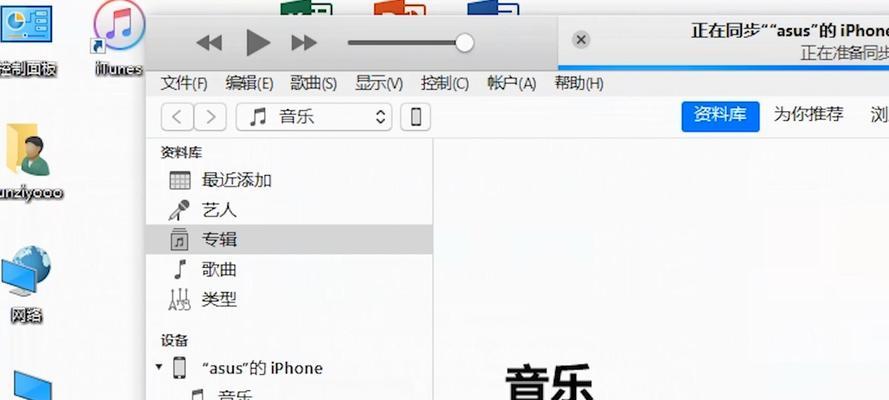This screenshot has height=400, width=889.
Task: Go forward with right arrow button
Action: [210, 117]
